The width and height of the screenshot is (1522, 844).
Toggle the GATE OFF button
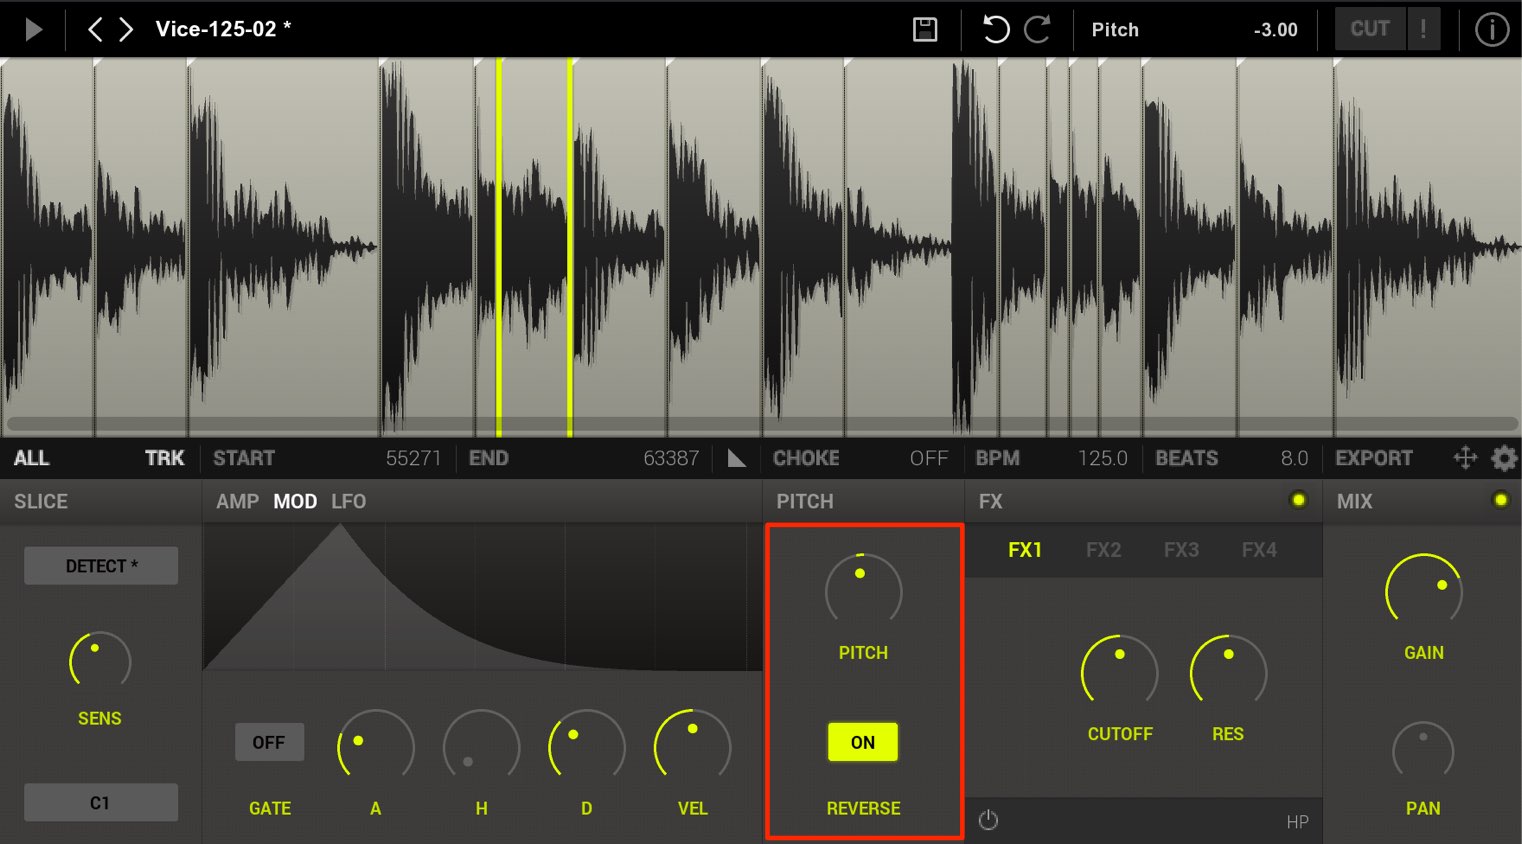pos(269,742)
